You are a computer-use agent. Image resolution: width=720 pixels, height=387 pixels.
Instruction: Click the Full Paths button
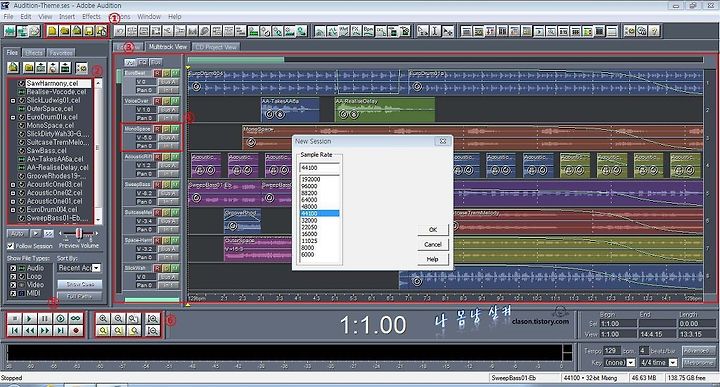pos(80,297)
